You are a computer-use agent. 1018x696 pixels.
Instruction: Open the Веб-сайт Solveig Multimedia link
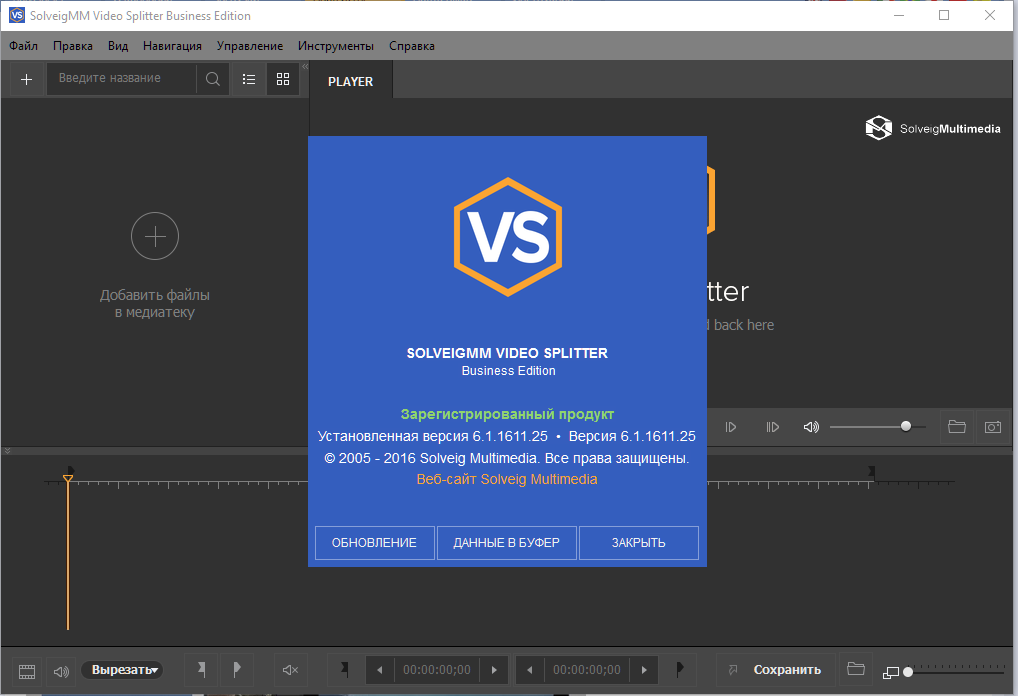point(507,479)
